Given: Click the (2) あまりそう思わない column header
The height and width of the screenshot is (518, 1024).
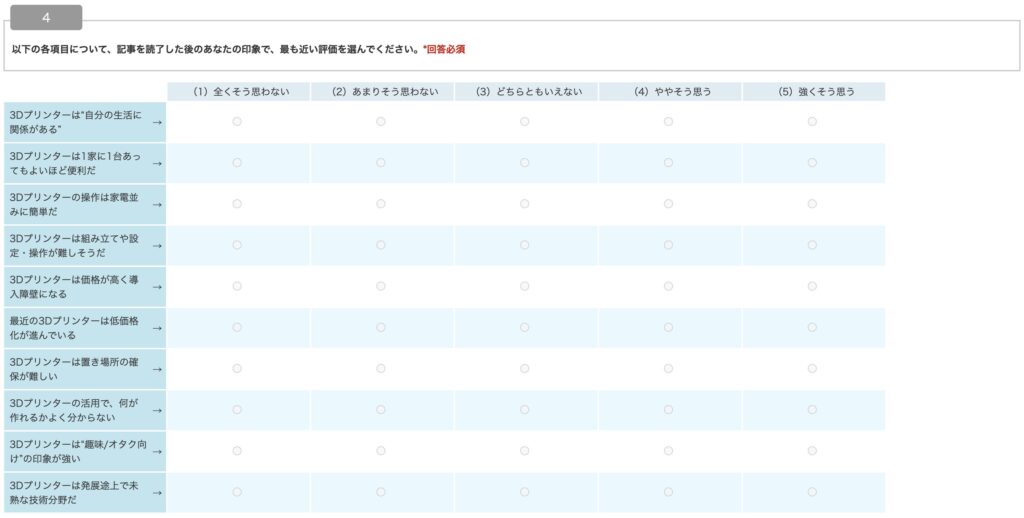Looking at the screenshot, I should point(382,91).
